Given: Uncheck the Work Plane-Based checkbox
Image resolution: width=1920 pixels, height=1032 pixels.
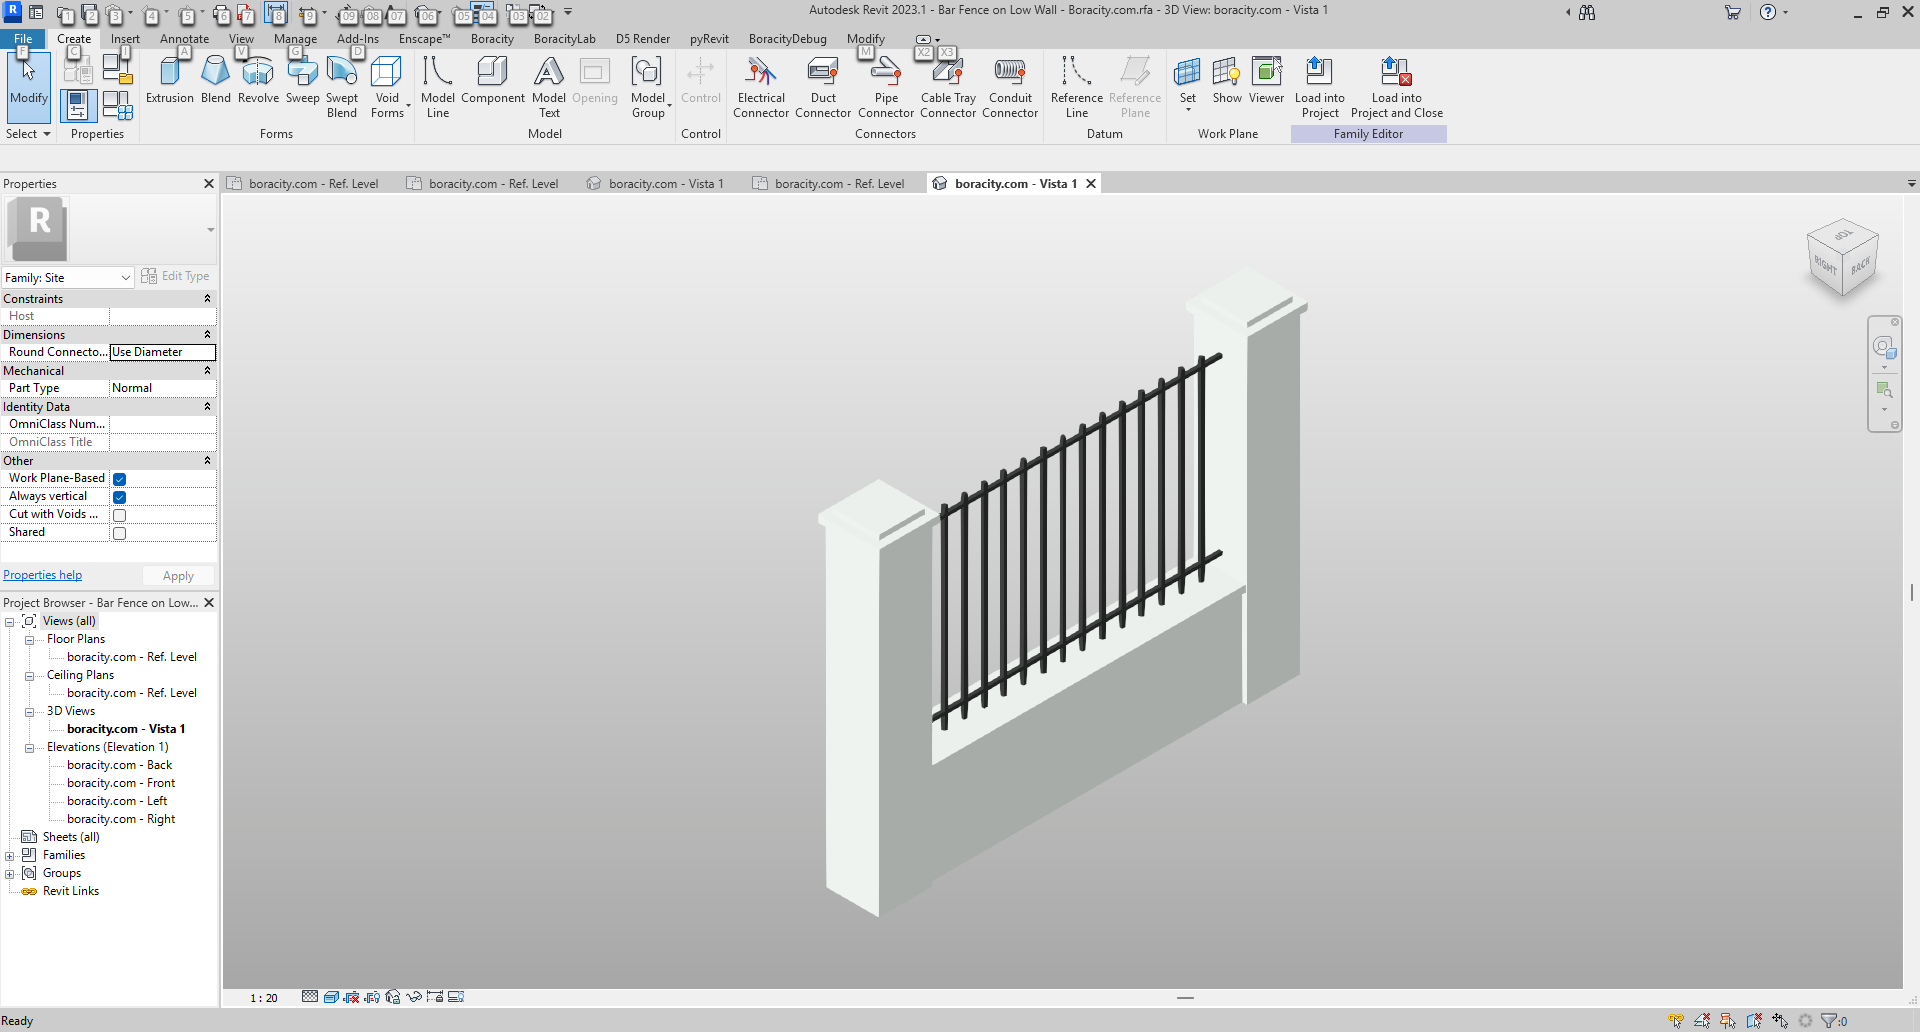Looking at the screenshot, I should coord(119,479).
